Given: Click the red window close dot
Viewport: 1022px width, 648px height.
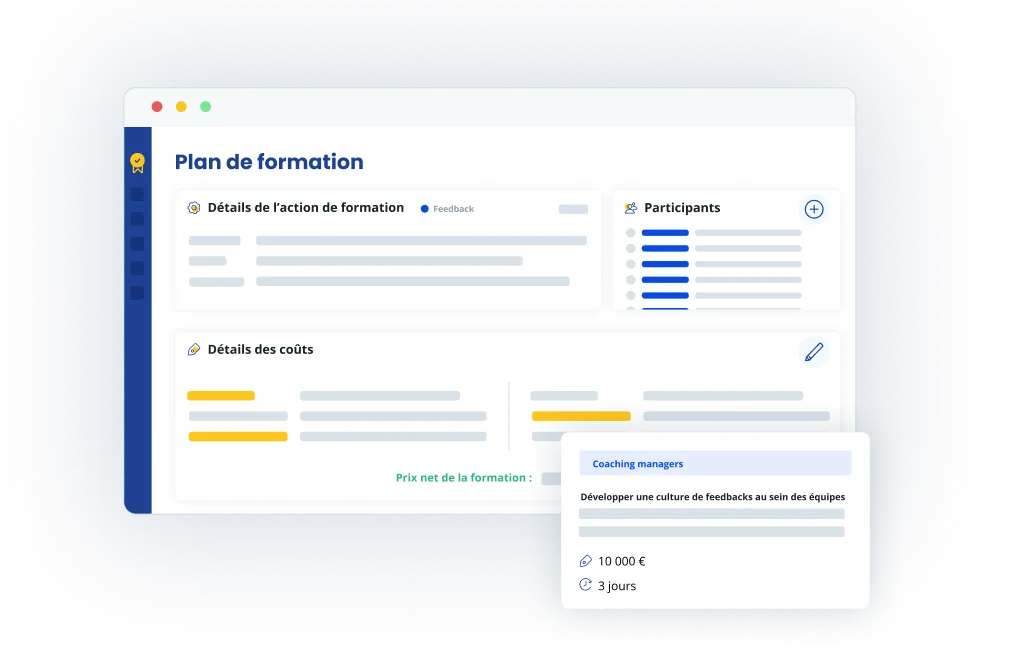Looking at the screenshot, I should 157,106.
